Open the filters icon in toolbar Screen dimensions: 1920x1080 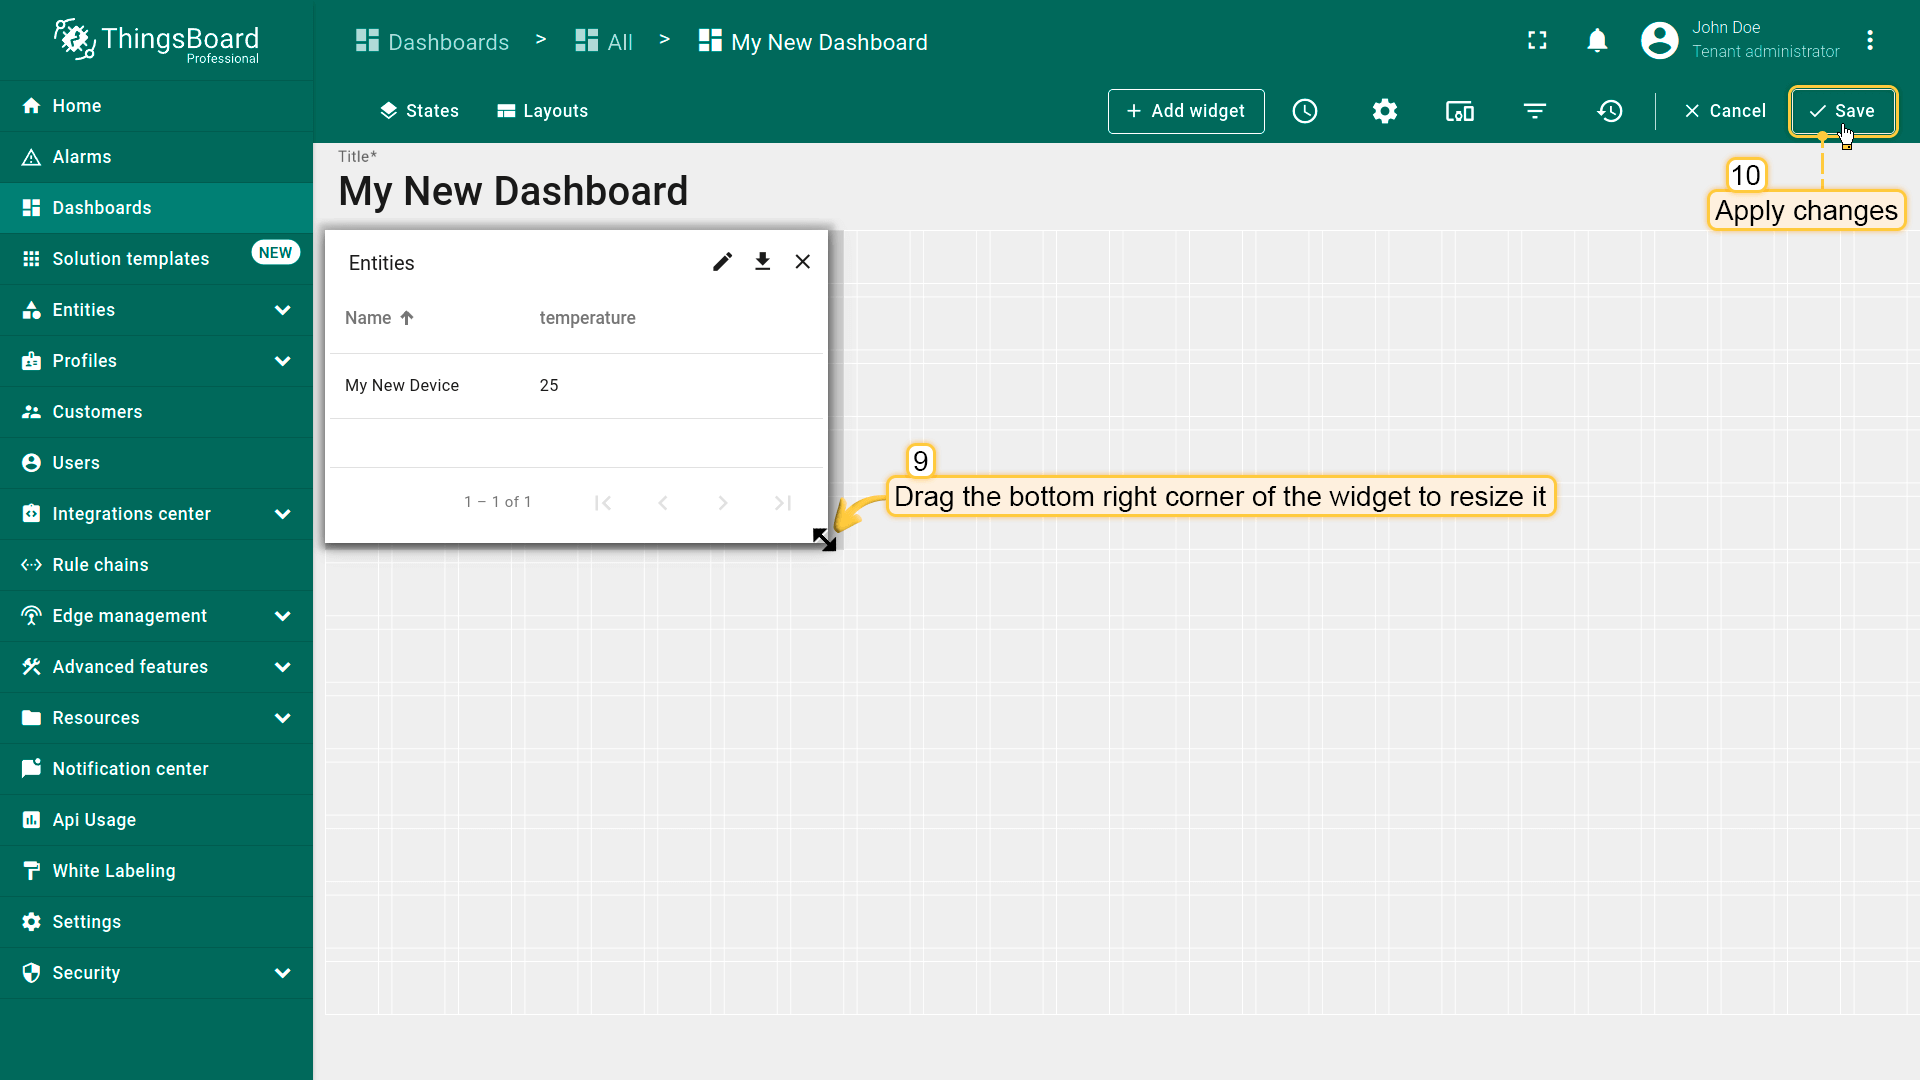tap(1535, 111)
